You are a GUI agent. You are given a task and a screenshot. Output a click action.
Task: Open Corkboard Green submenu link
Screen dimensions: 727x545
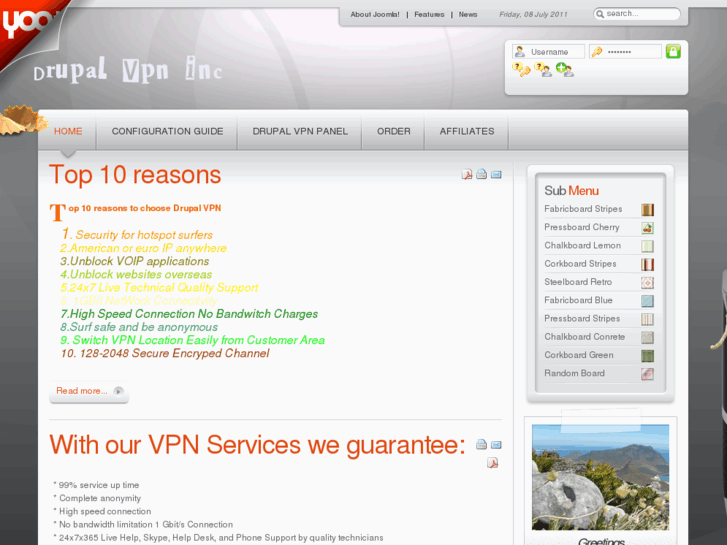click(x=579, y=355)
